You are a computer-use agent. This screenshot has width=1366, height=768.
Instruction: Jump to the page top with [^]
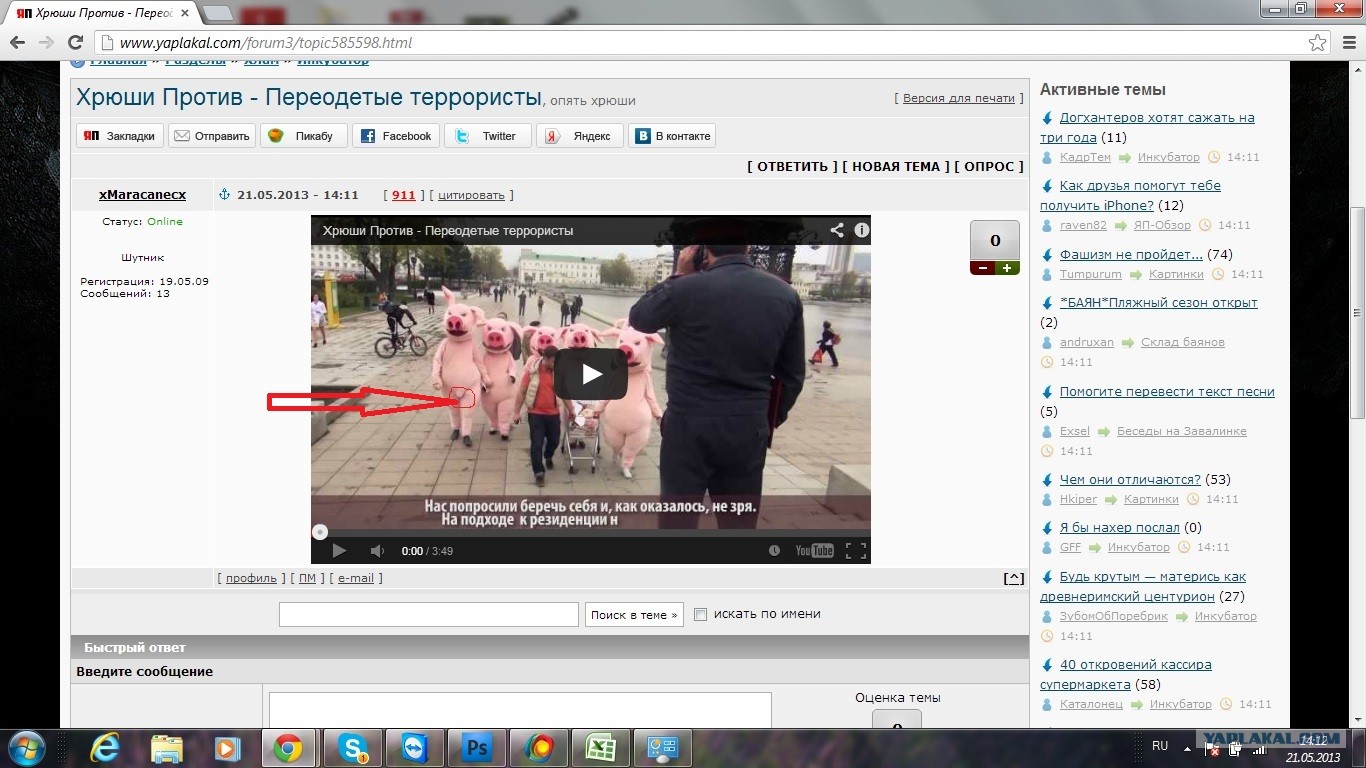coord(1013,578)
